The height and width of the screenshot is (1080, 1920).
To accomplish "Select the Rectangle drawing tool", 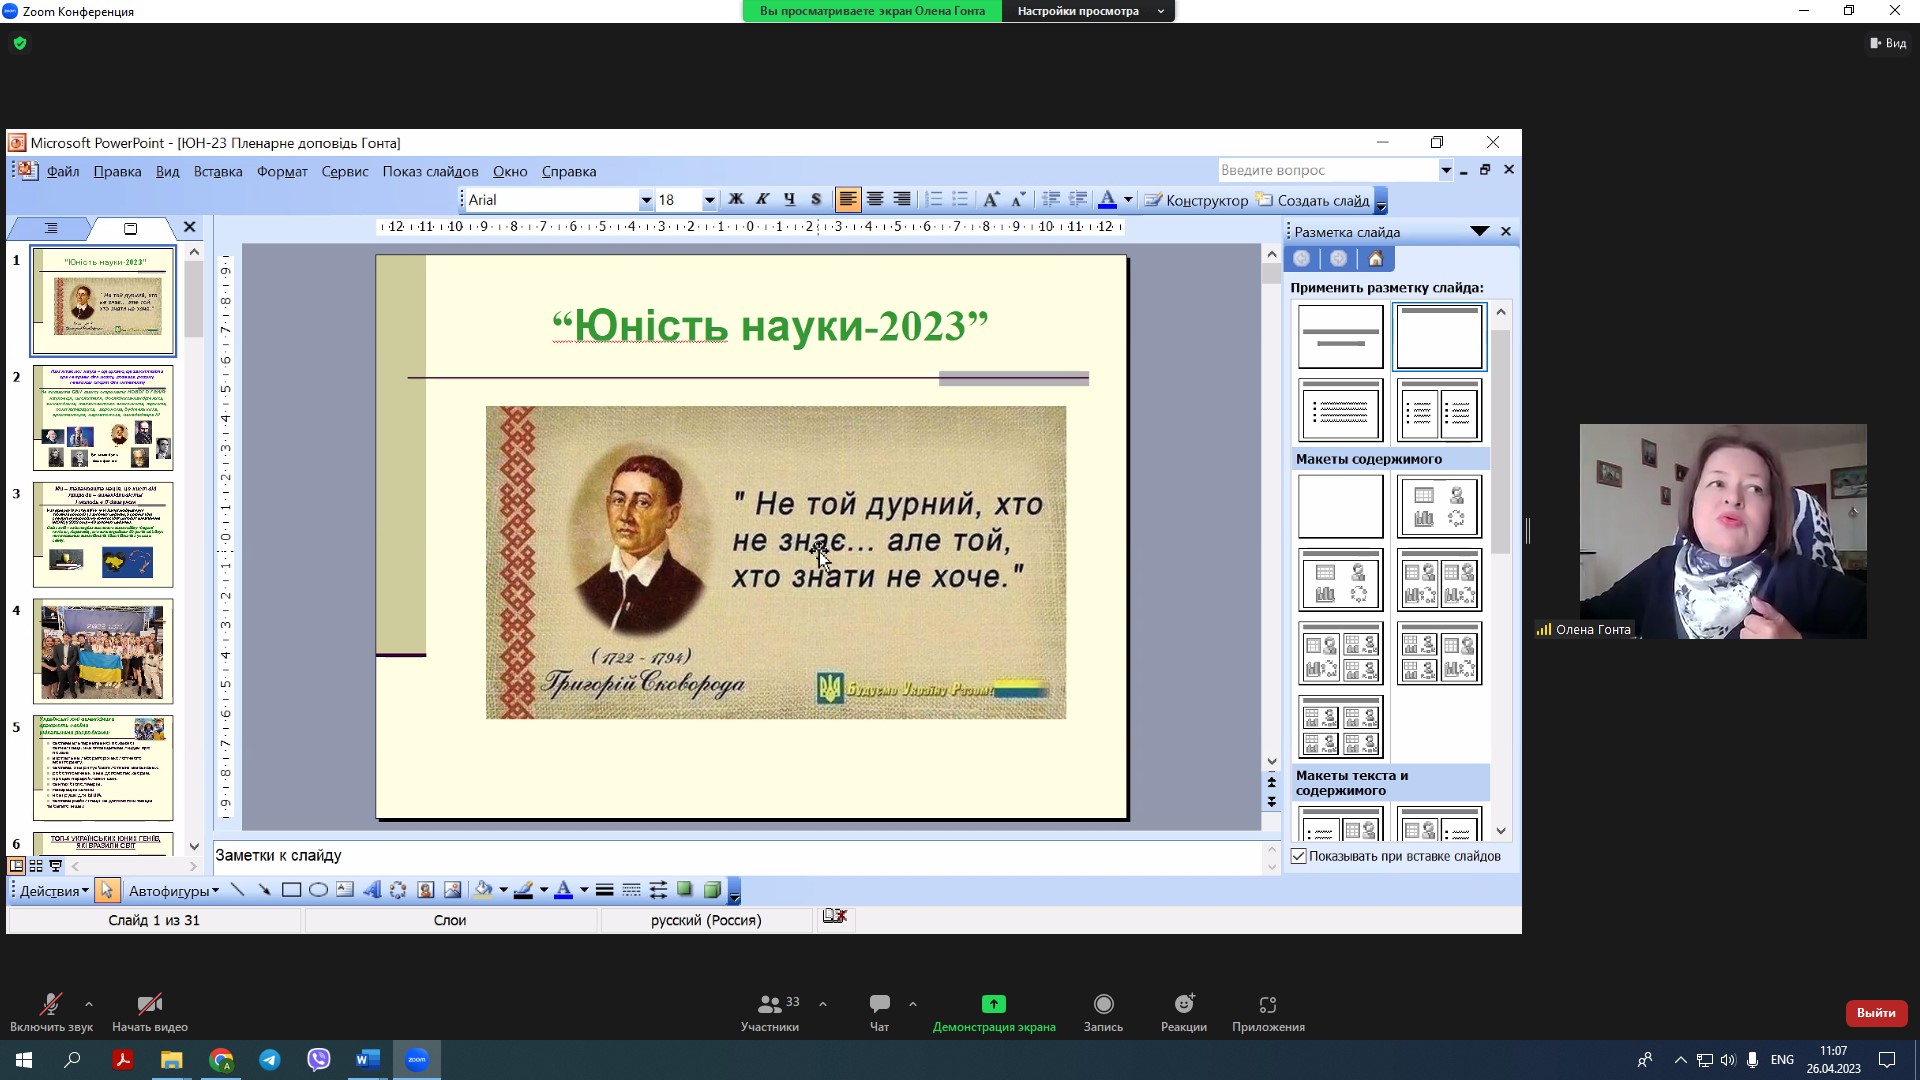I will [291, 890].
